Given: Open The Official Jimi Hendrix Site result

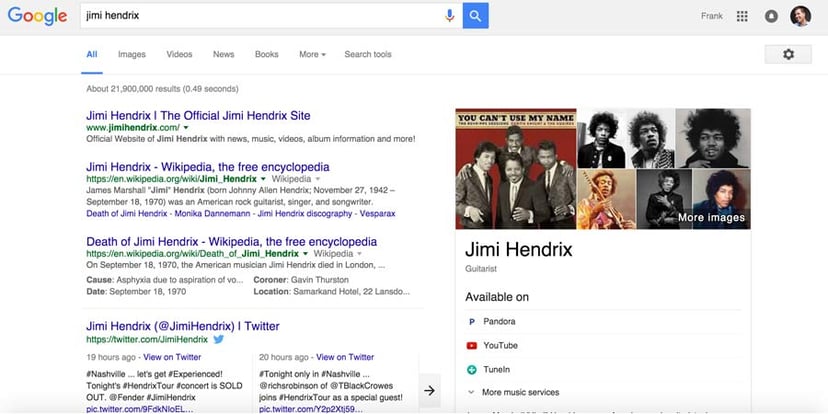Looking at the screenshot, I should tap(198, 116).
